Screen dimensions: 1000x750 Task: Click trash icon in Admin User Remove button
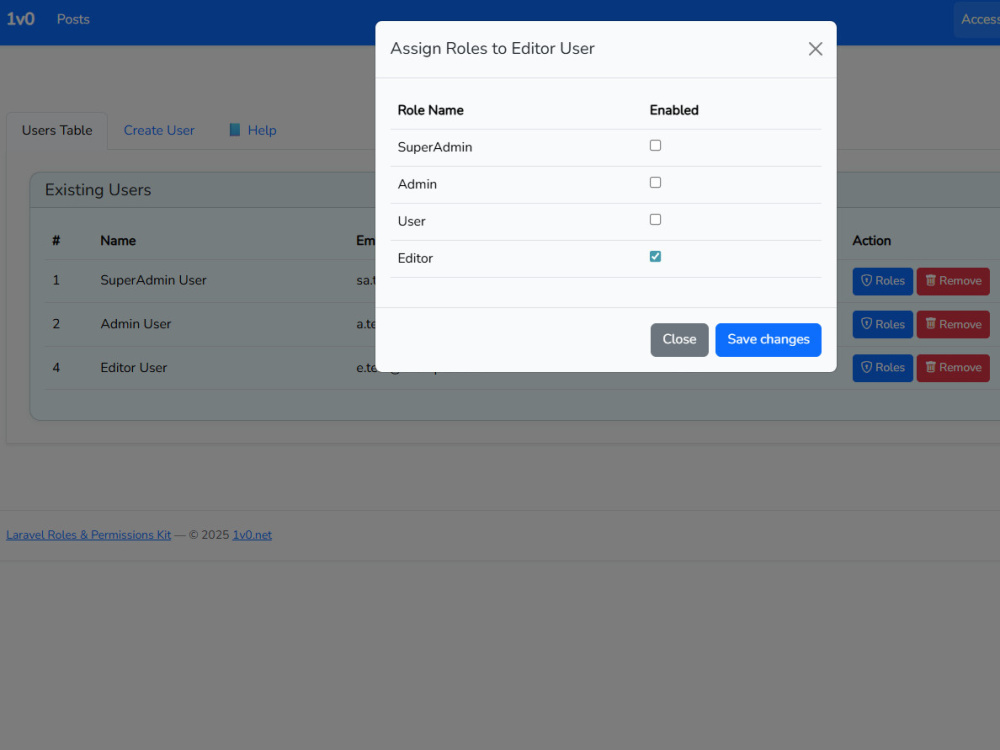coord(930,324)
